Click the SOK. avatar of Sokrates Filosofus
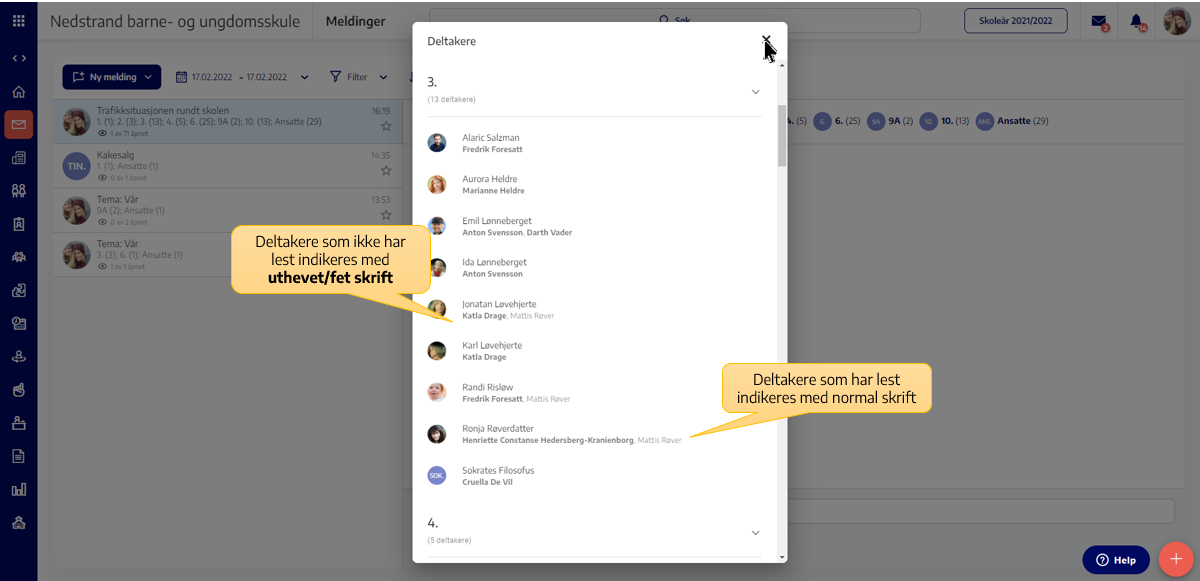Screen dimensions: 1200x581 (x=437, y=476)
